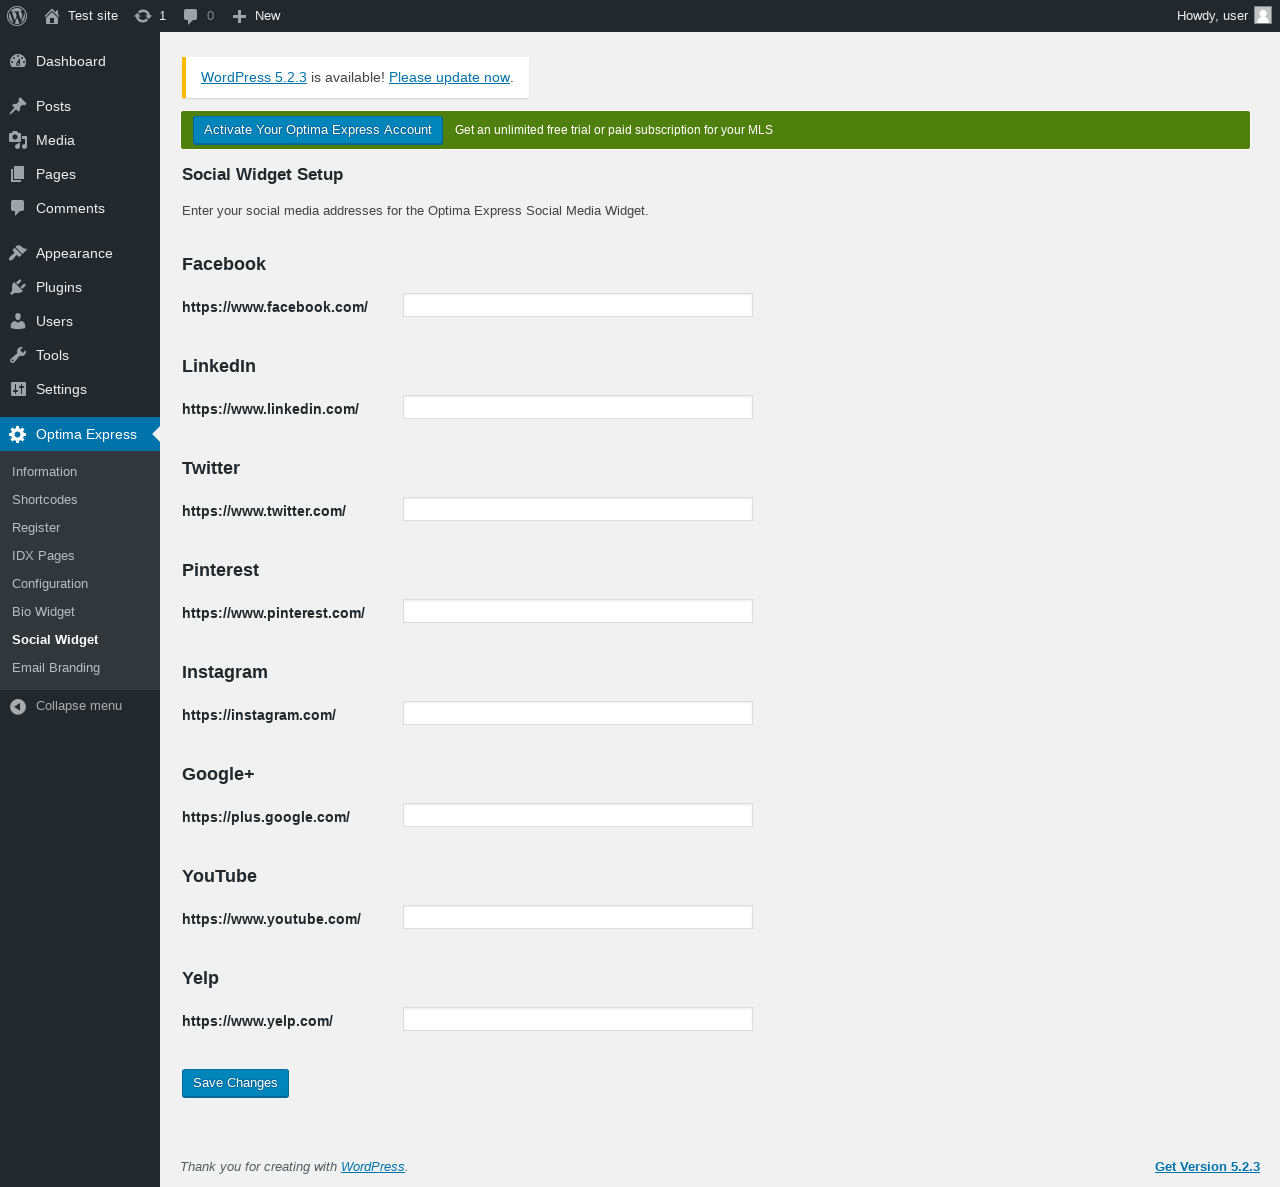1280x1187 pixels.
Task: Focus the LinkedIn address field
Action: click(x=578, y=407)
